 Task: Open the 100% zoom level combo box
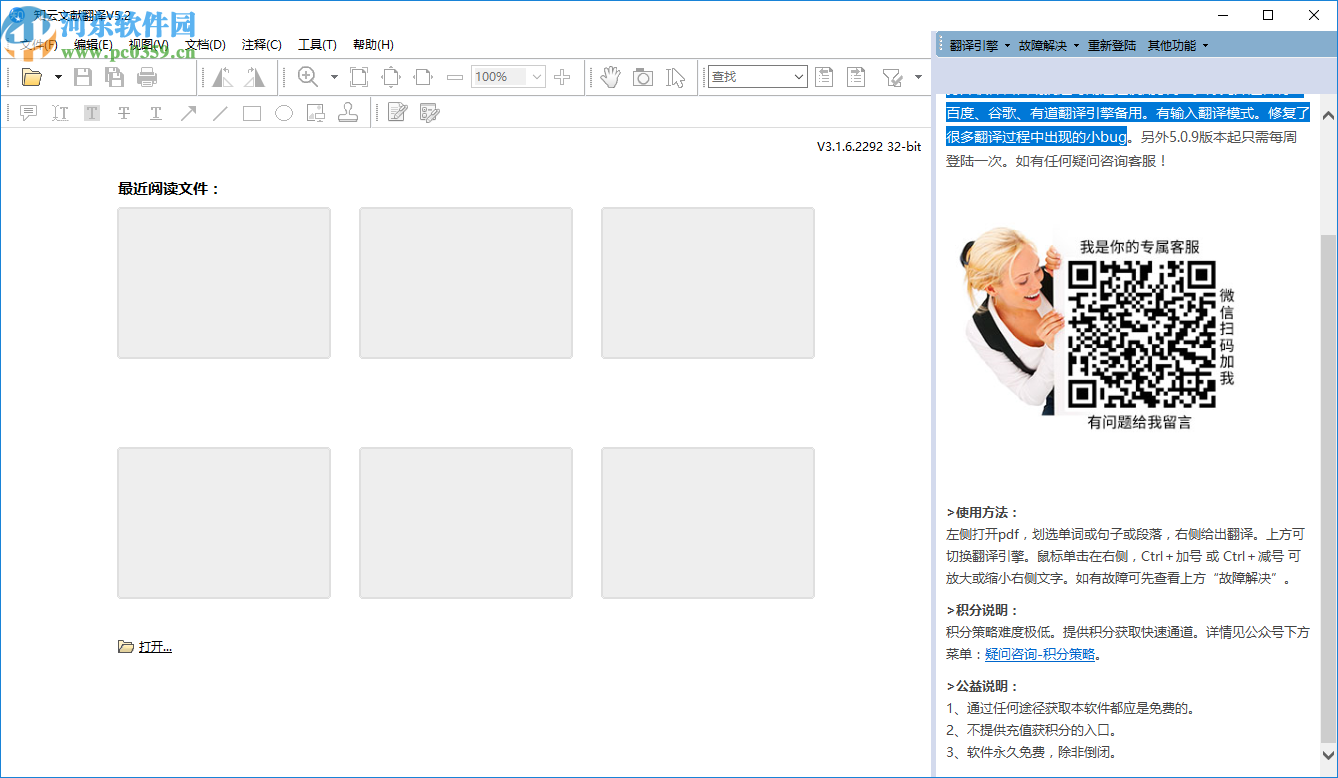point(509,77)
